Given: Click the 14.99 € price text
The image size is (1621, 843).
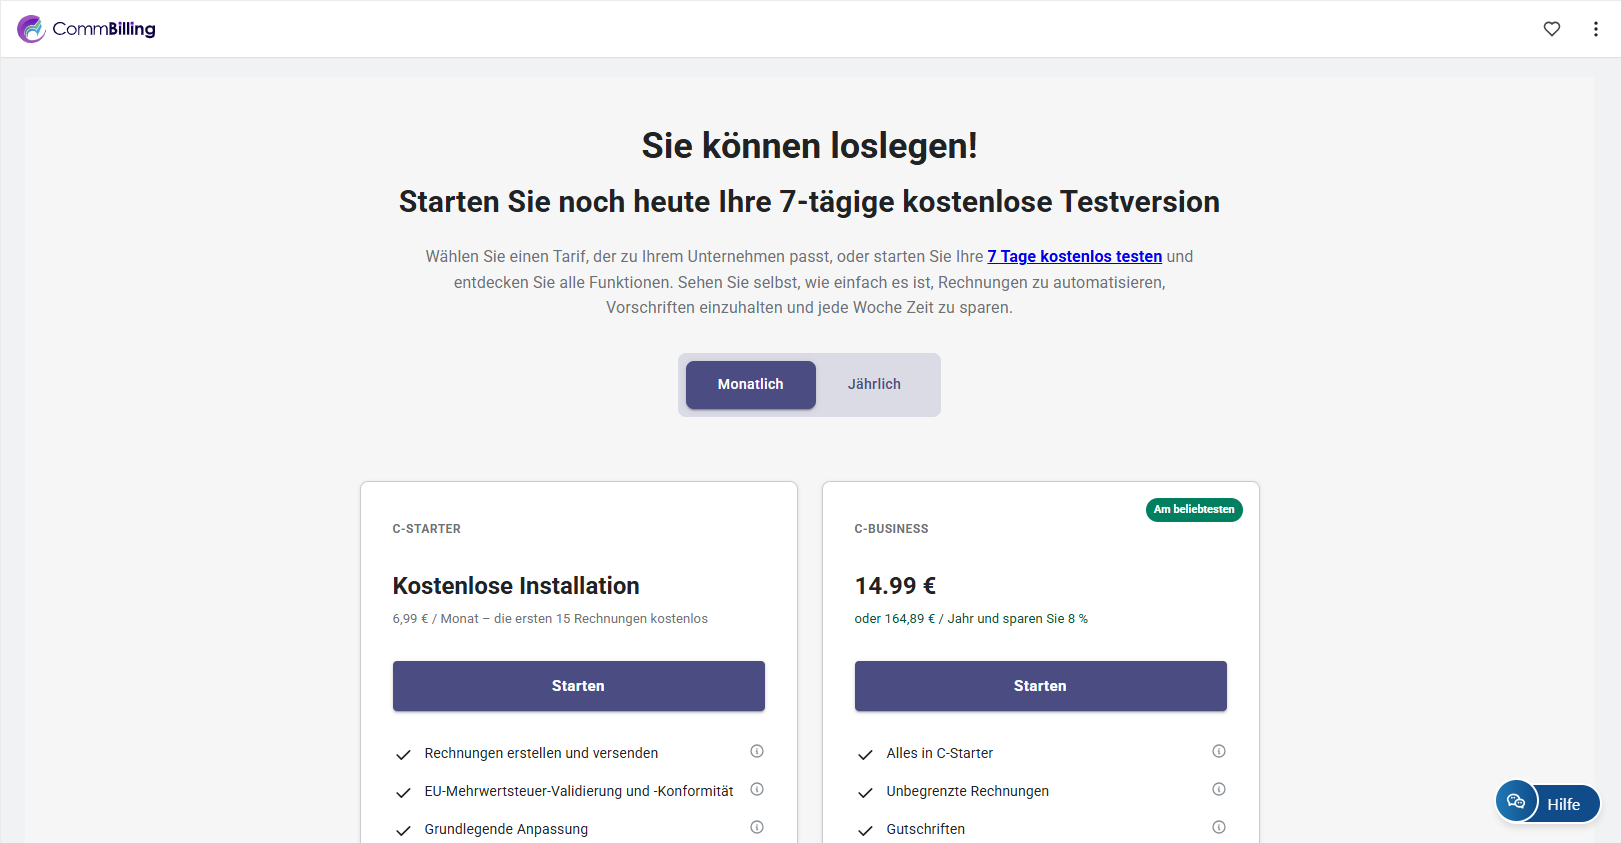Looking at the screenshot, I should click(895, 586).
